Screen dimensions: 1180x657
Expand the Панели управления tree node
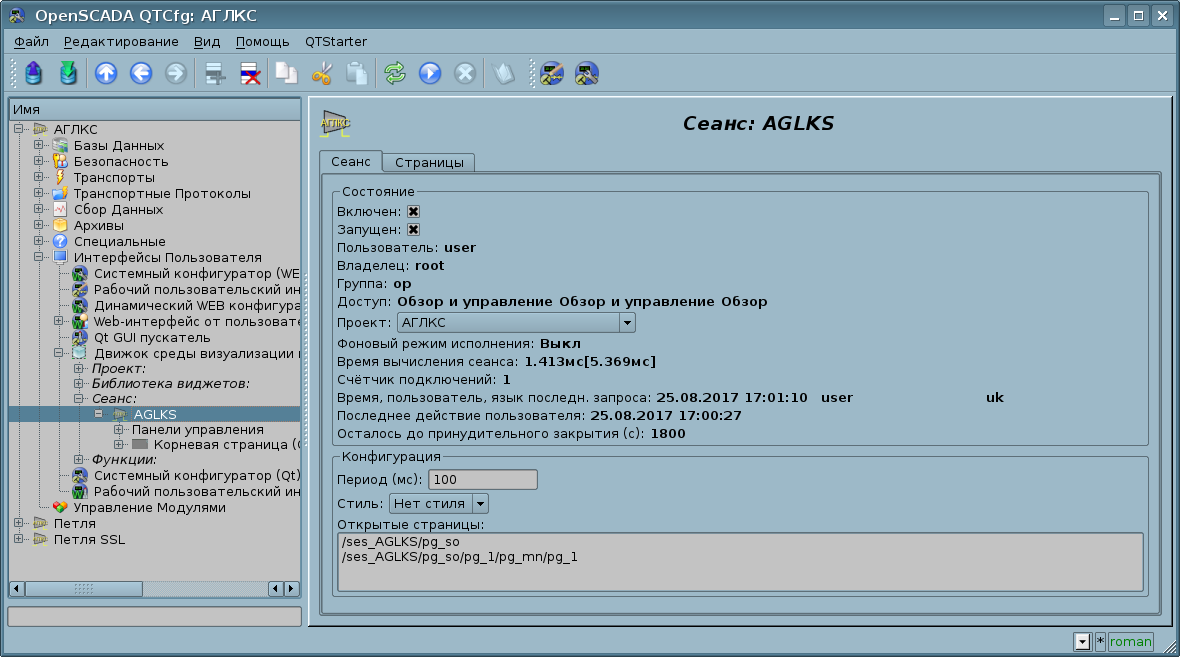coord(119,430)
